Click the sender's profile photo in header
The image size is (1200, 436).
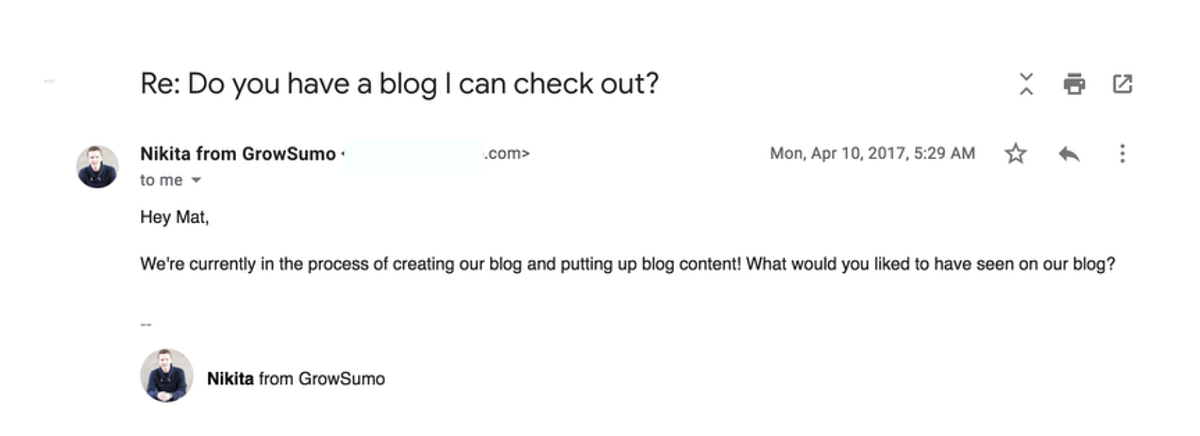(x=97, y=166)
